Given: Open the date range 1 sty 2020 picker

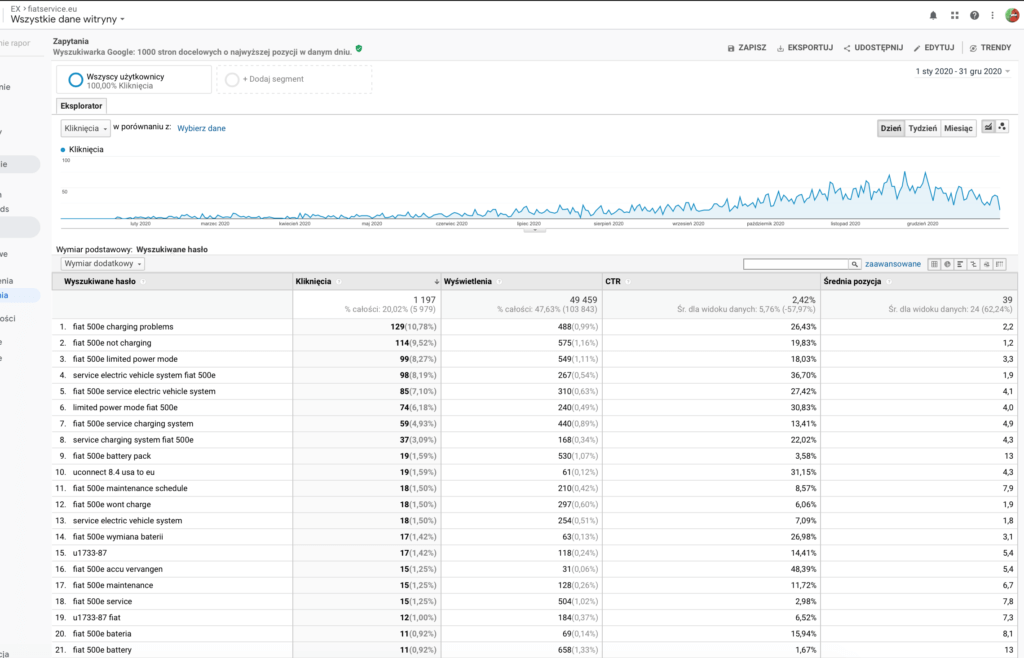Looking at the screenshot, I should click(x=963, y=71).
